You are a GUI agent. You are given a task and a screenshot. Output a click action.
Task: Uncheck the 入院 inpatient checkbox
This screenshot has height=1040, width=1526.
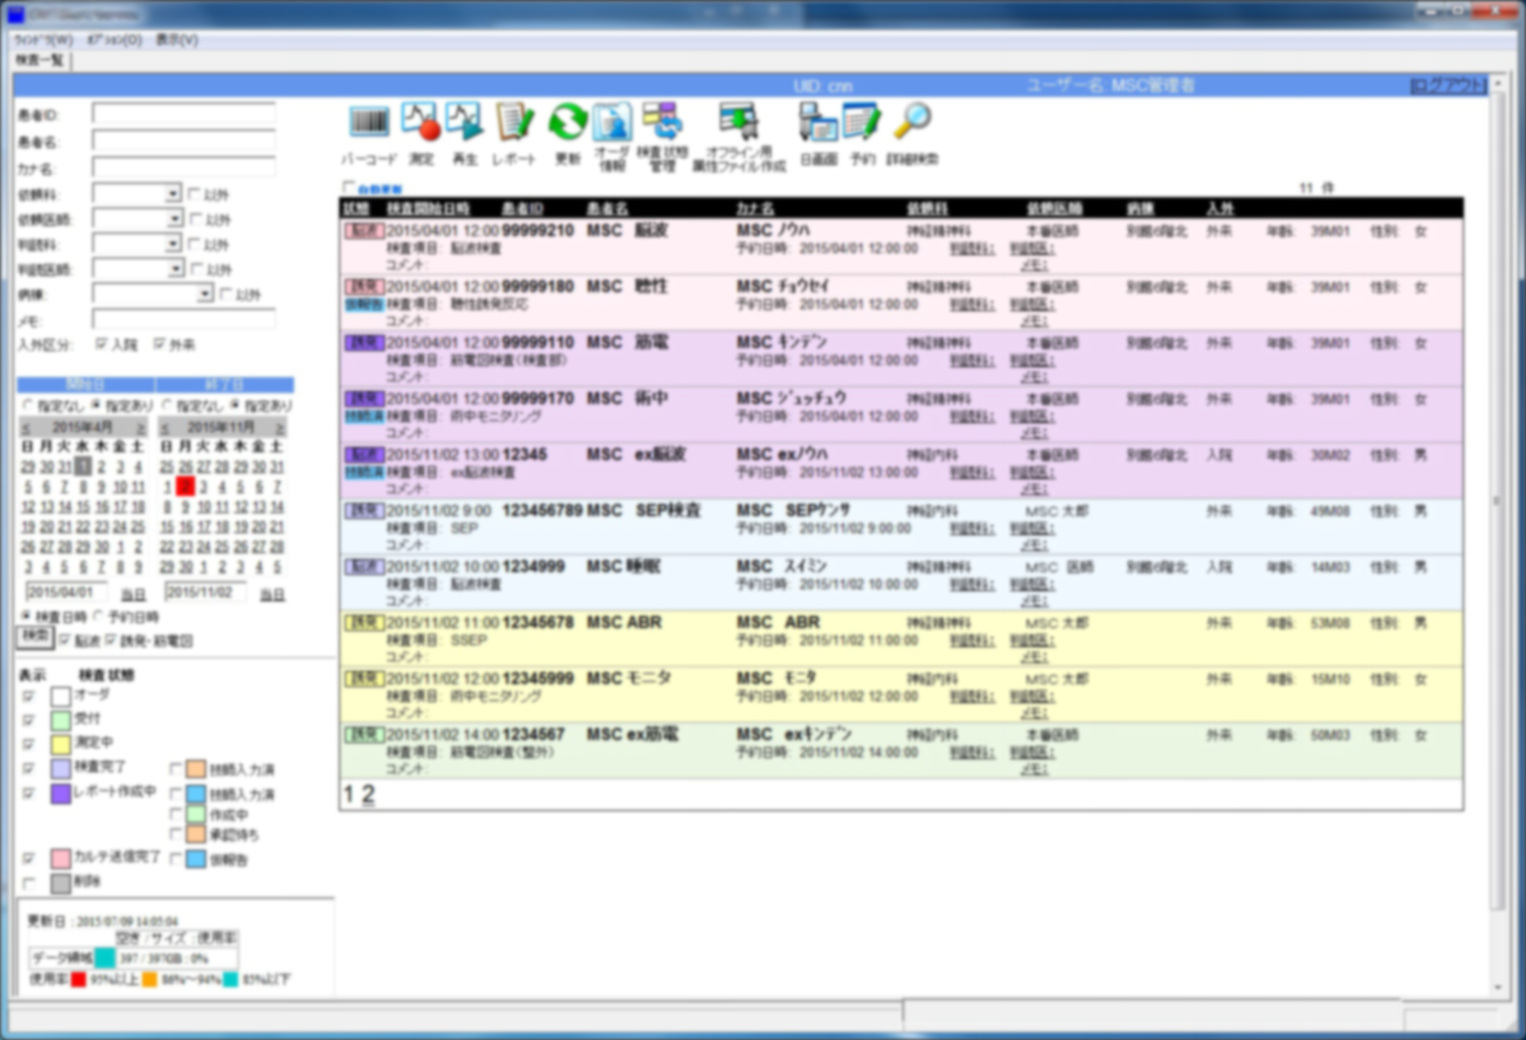101,344
